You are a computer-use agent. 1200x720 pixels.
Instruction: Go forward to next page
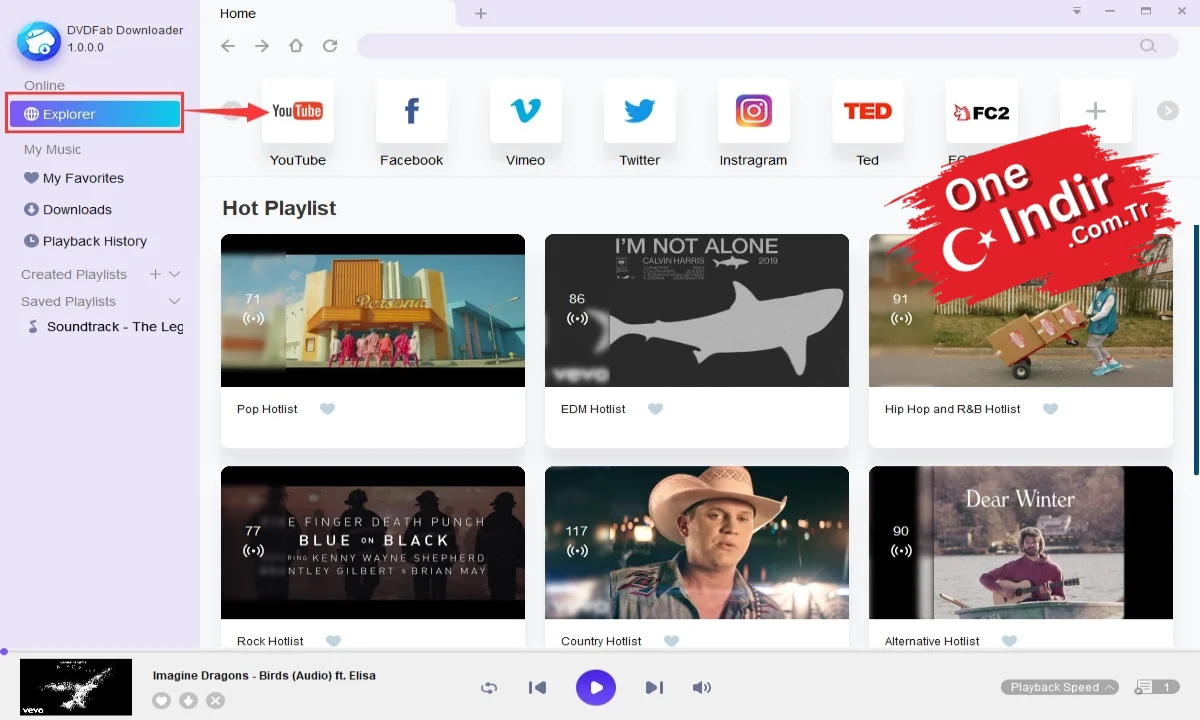(262, 46)
